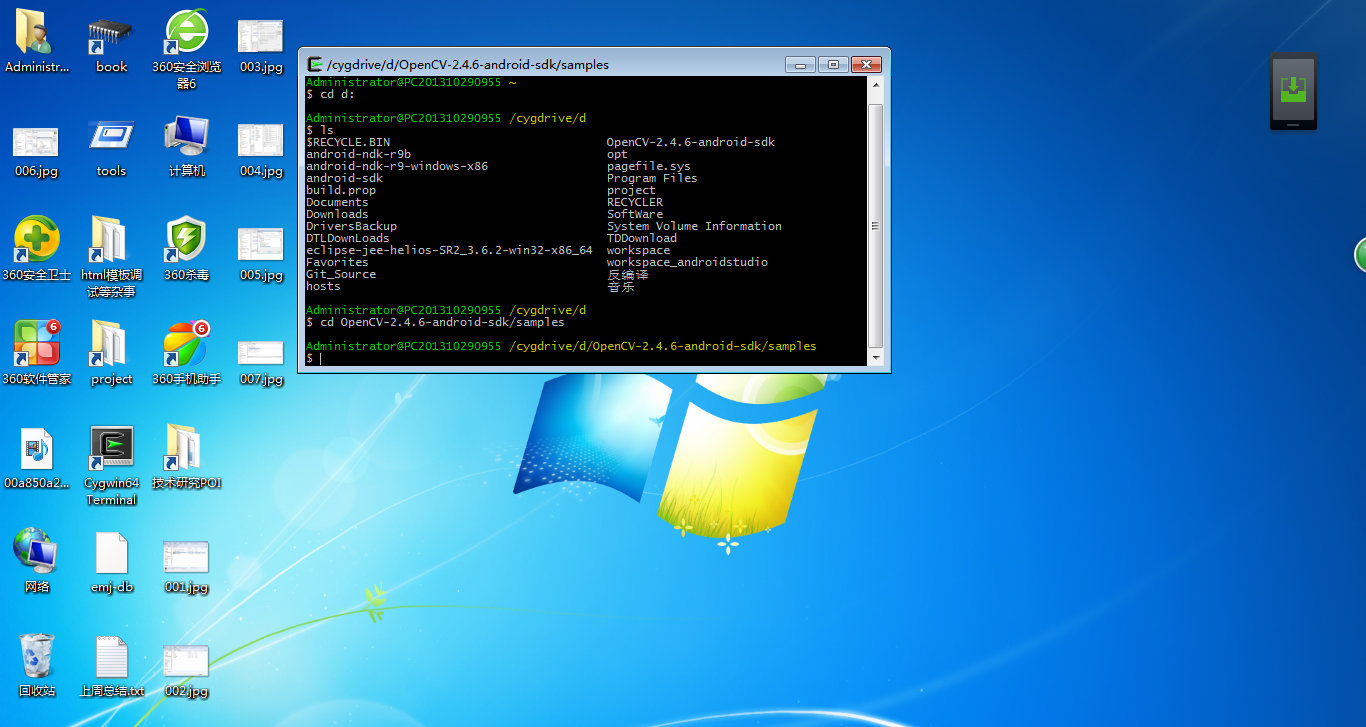Screen dimensions: 1366x727
Task: Click $RECYCLE.BIN entry in terminal
Action: coord(348,142)
